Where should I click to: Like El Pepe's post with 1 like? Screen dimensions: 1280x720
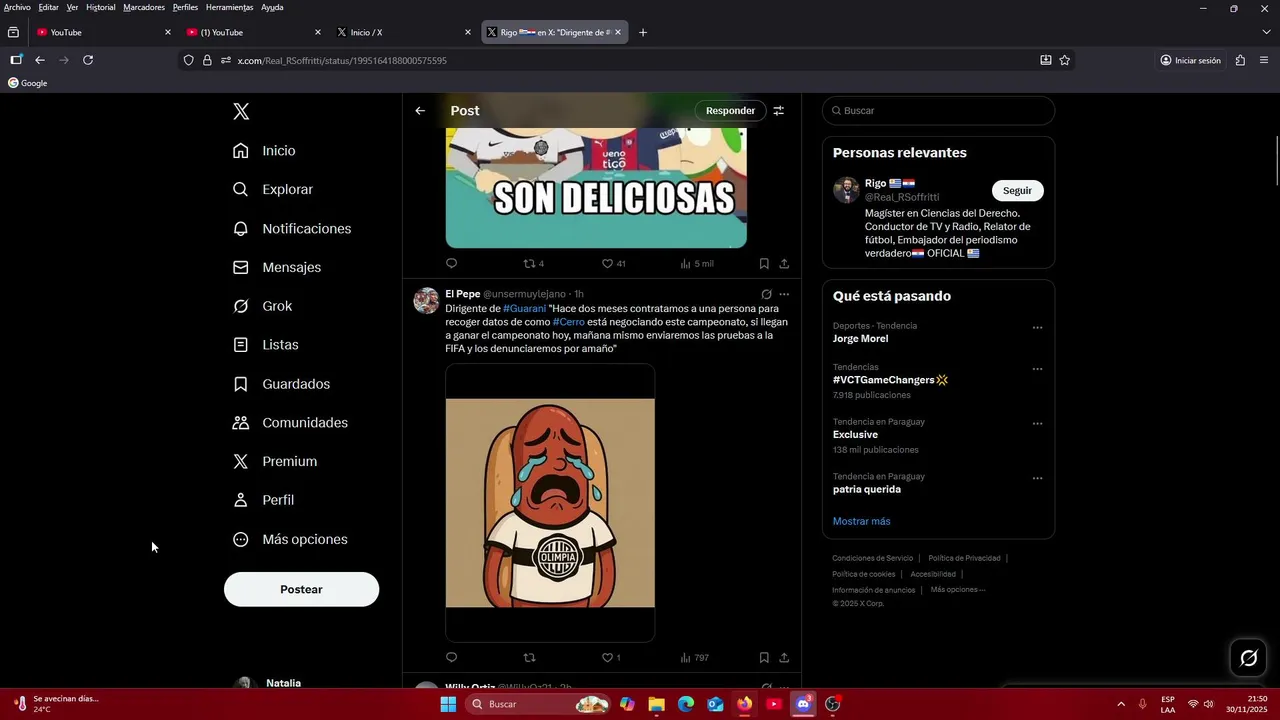[x=611, y=658]
